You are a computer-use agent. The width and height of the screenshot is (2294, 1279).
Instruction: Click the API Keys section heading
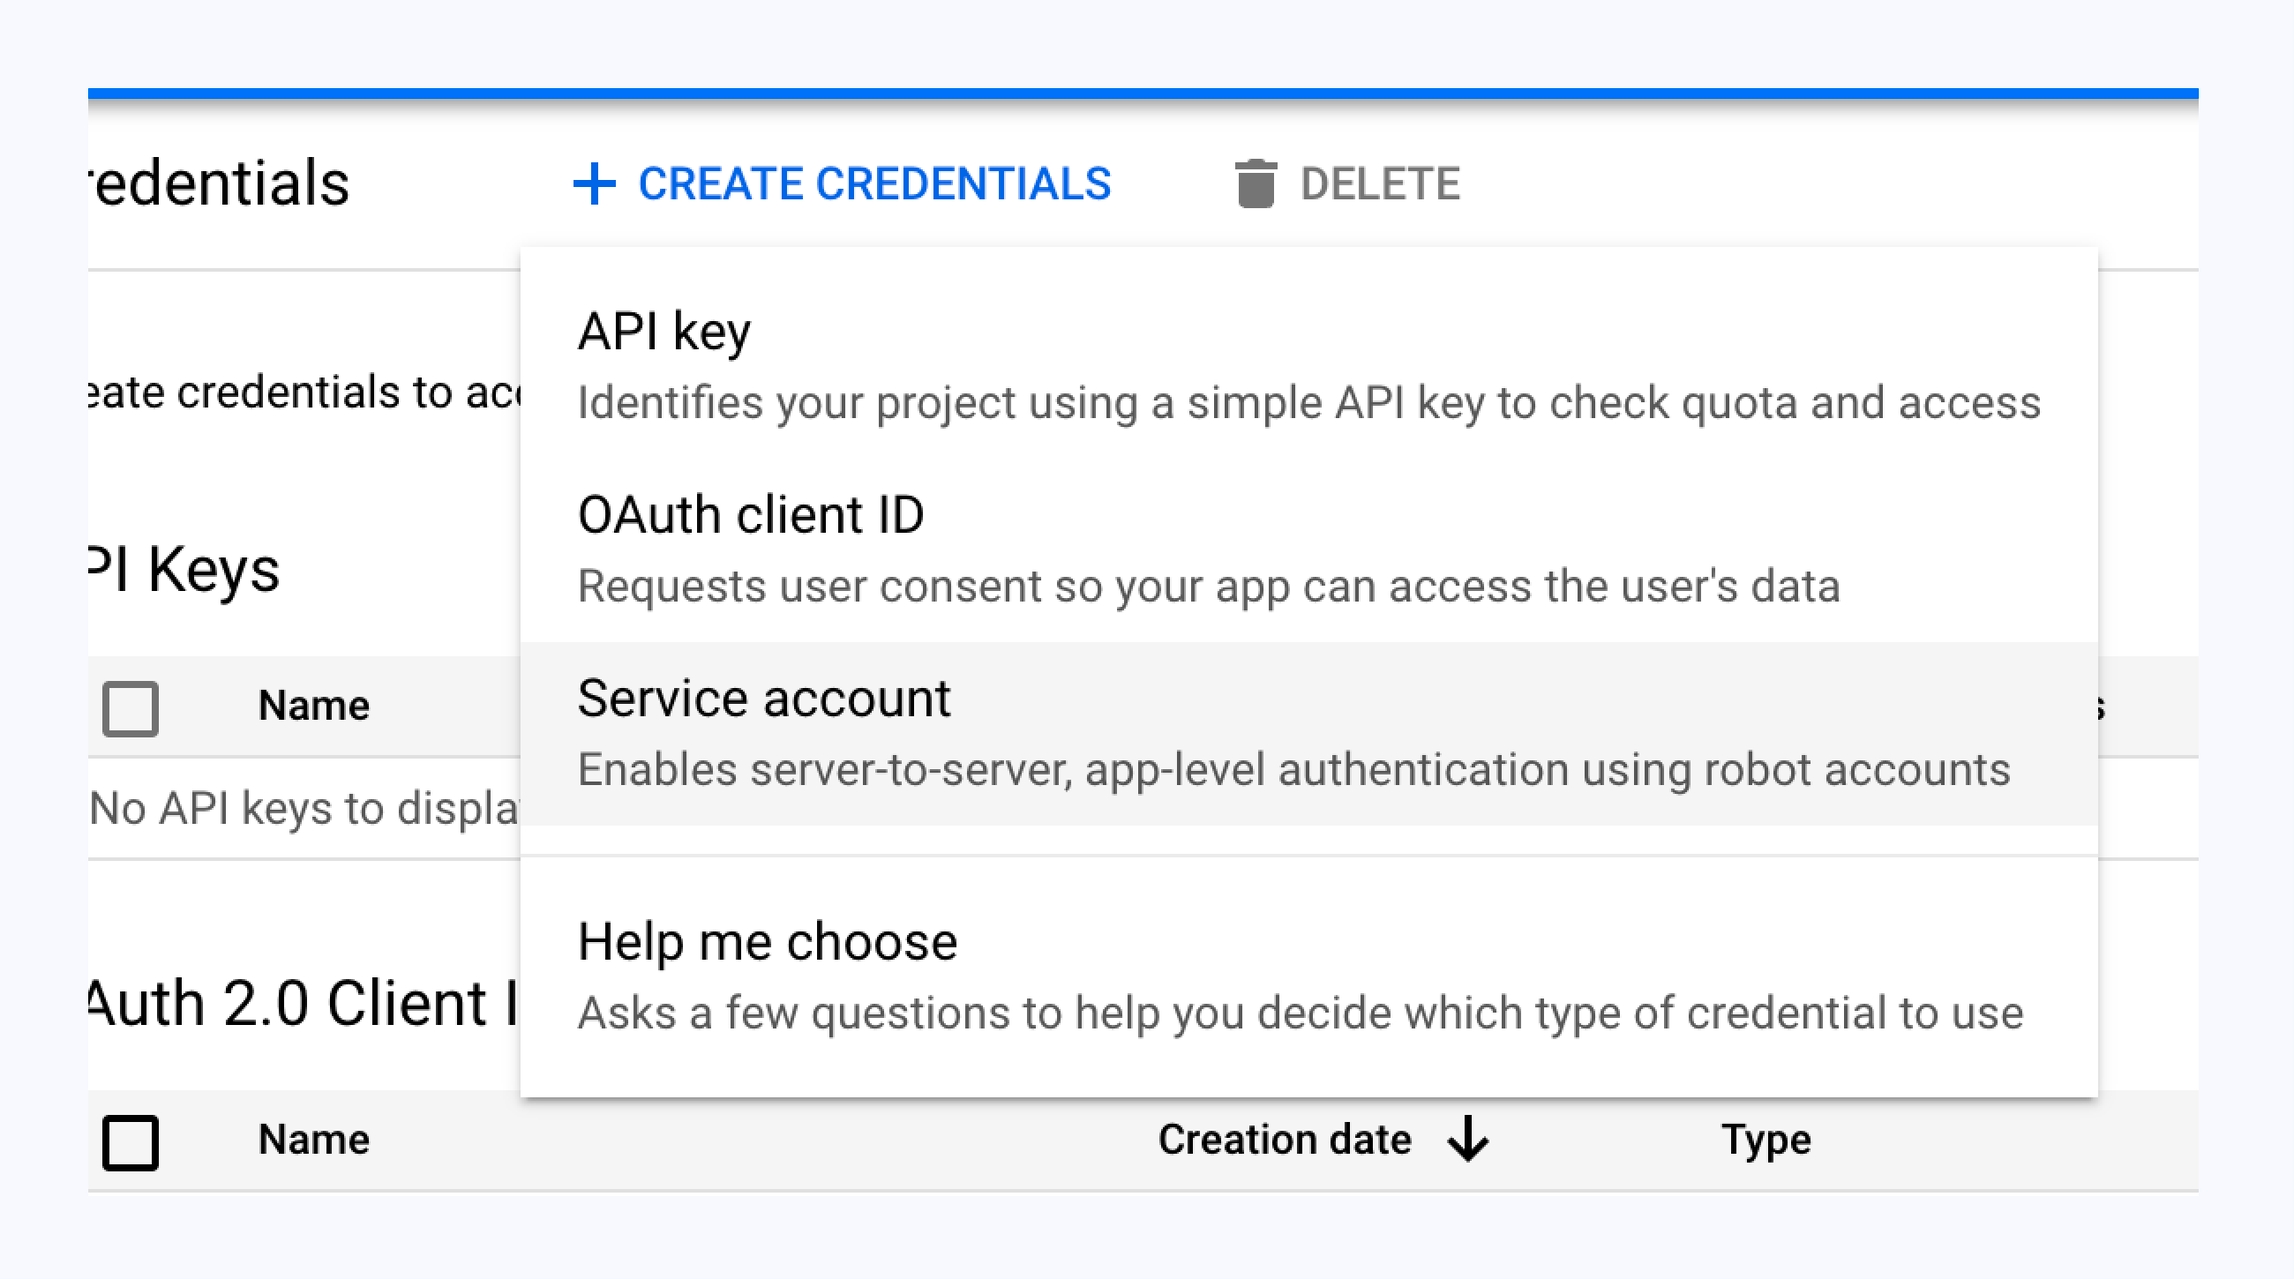tap(185, 570)
